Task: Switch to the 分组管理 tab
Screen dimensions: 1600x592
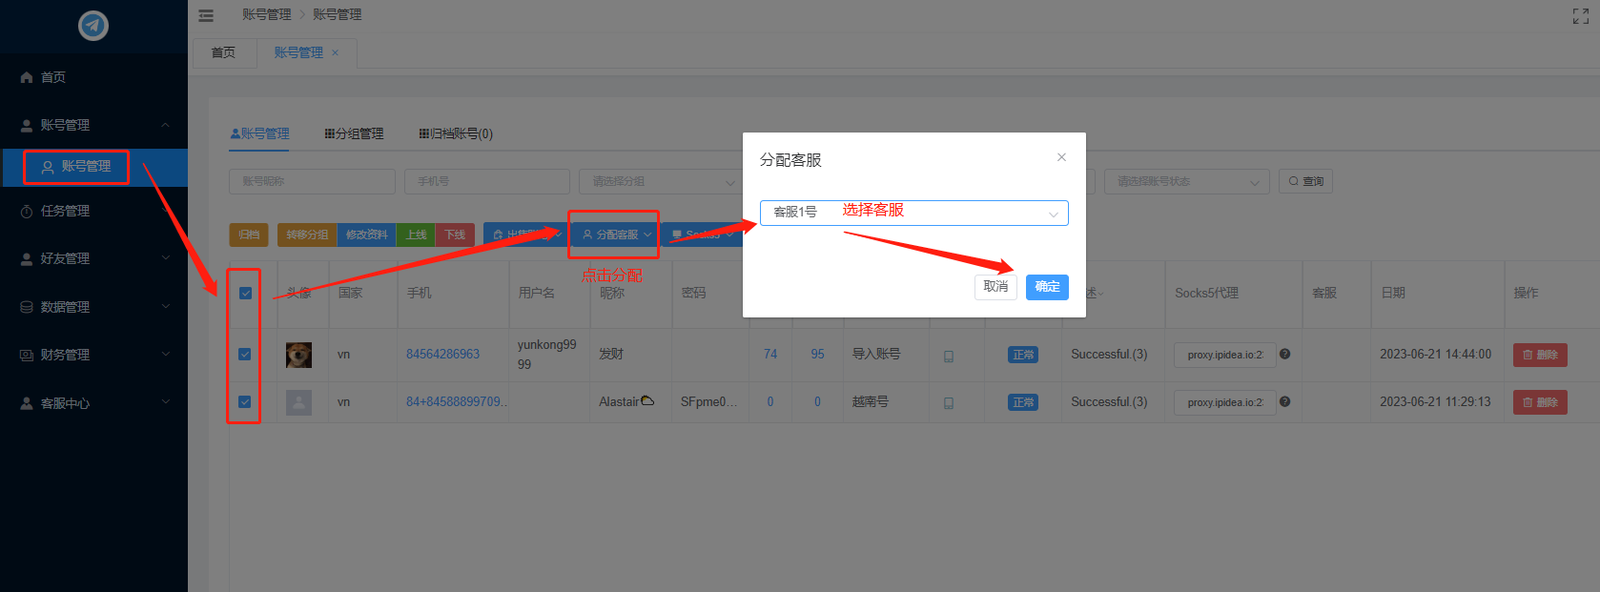Action: (354, 134)
